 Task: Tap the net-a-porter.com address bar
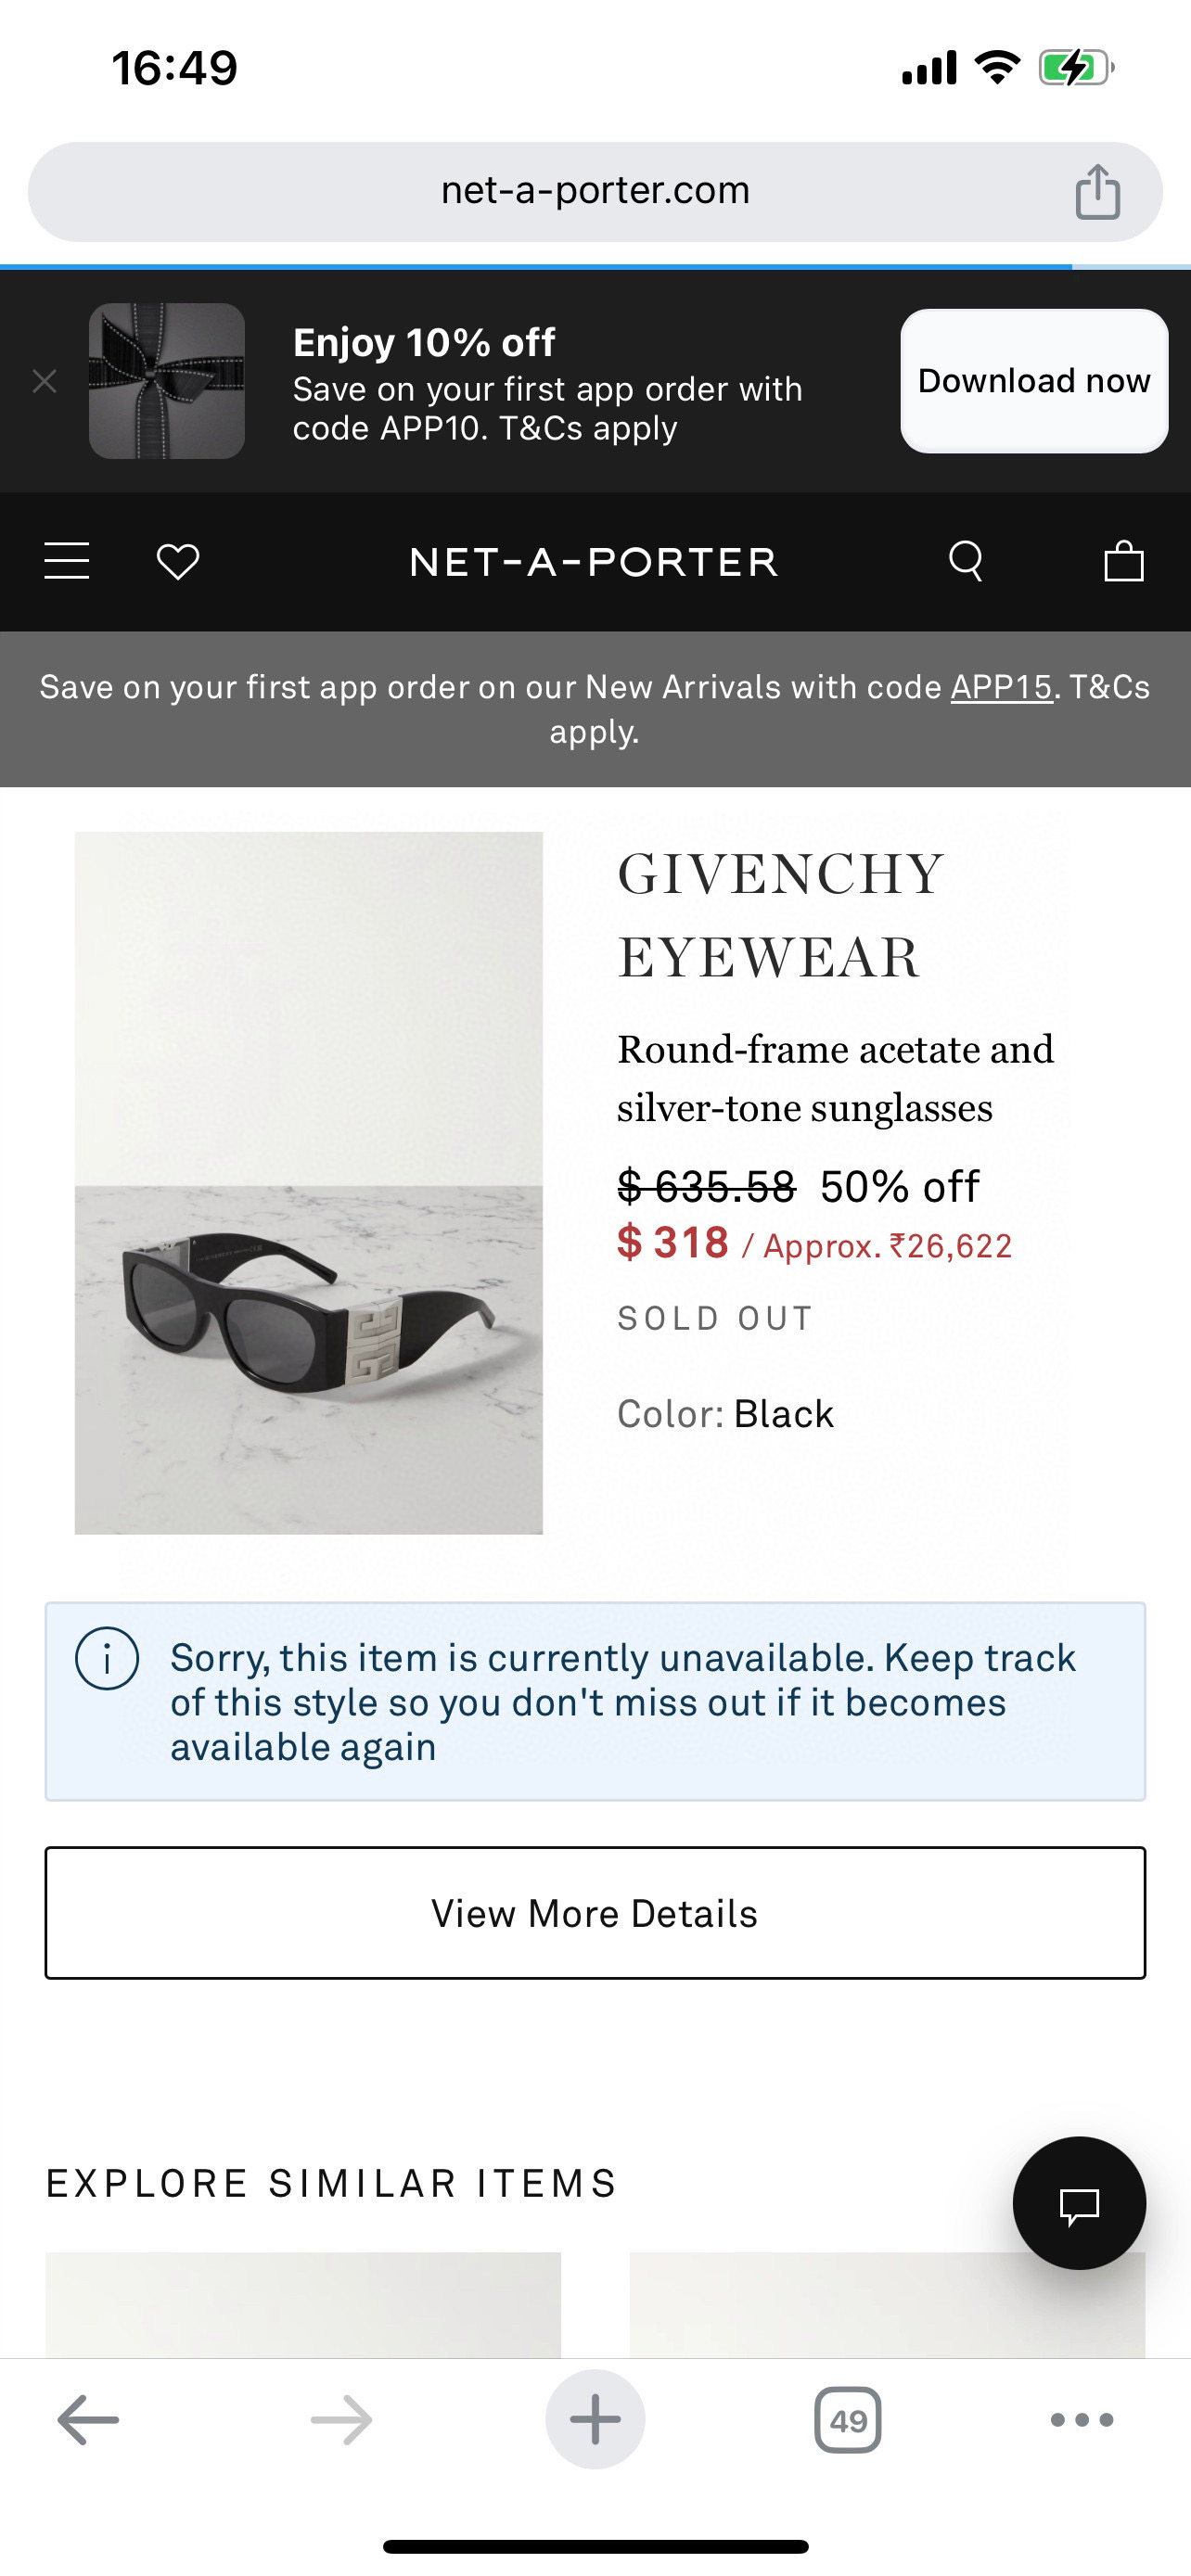pyautogui.click(x=595, y=191)
